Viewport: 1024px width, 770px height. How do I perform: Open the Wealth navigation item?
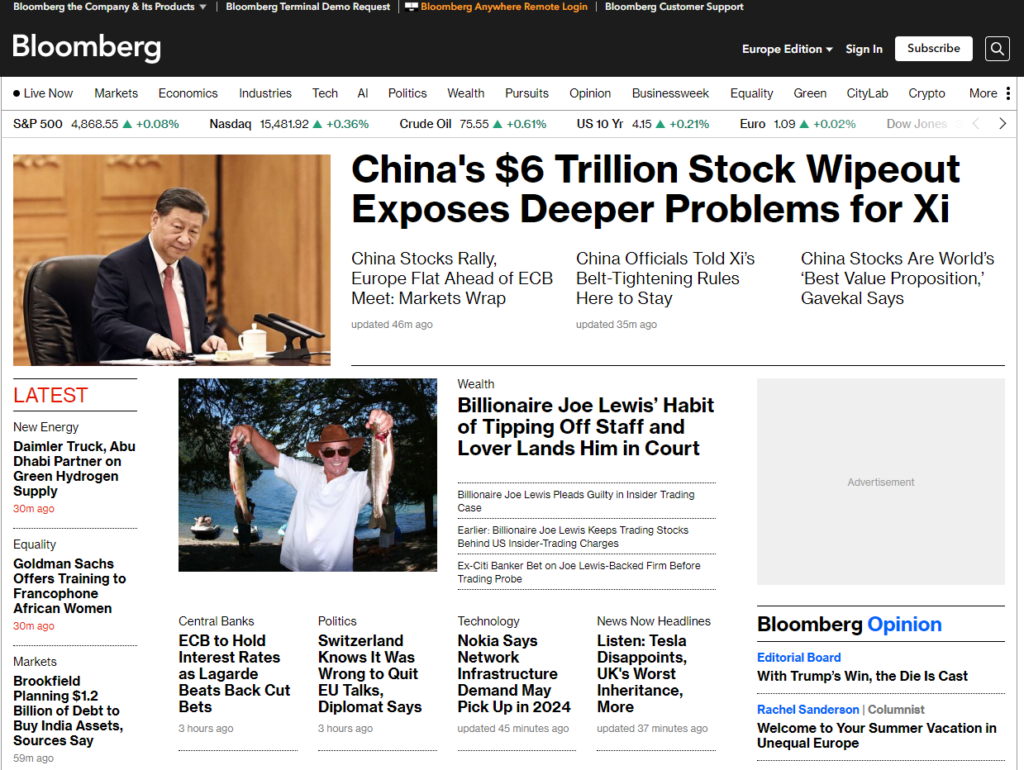pos(466,93)
